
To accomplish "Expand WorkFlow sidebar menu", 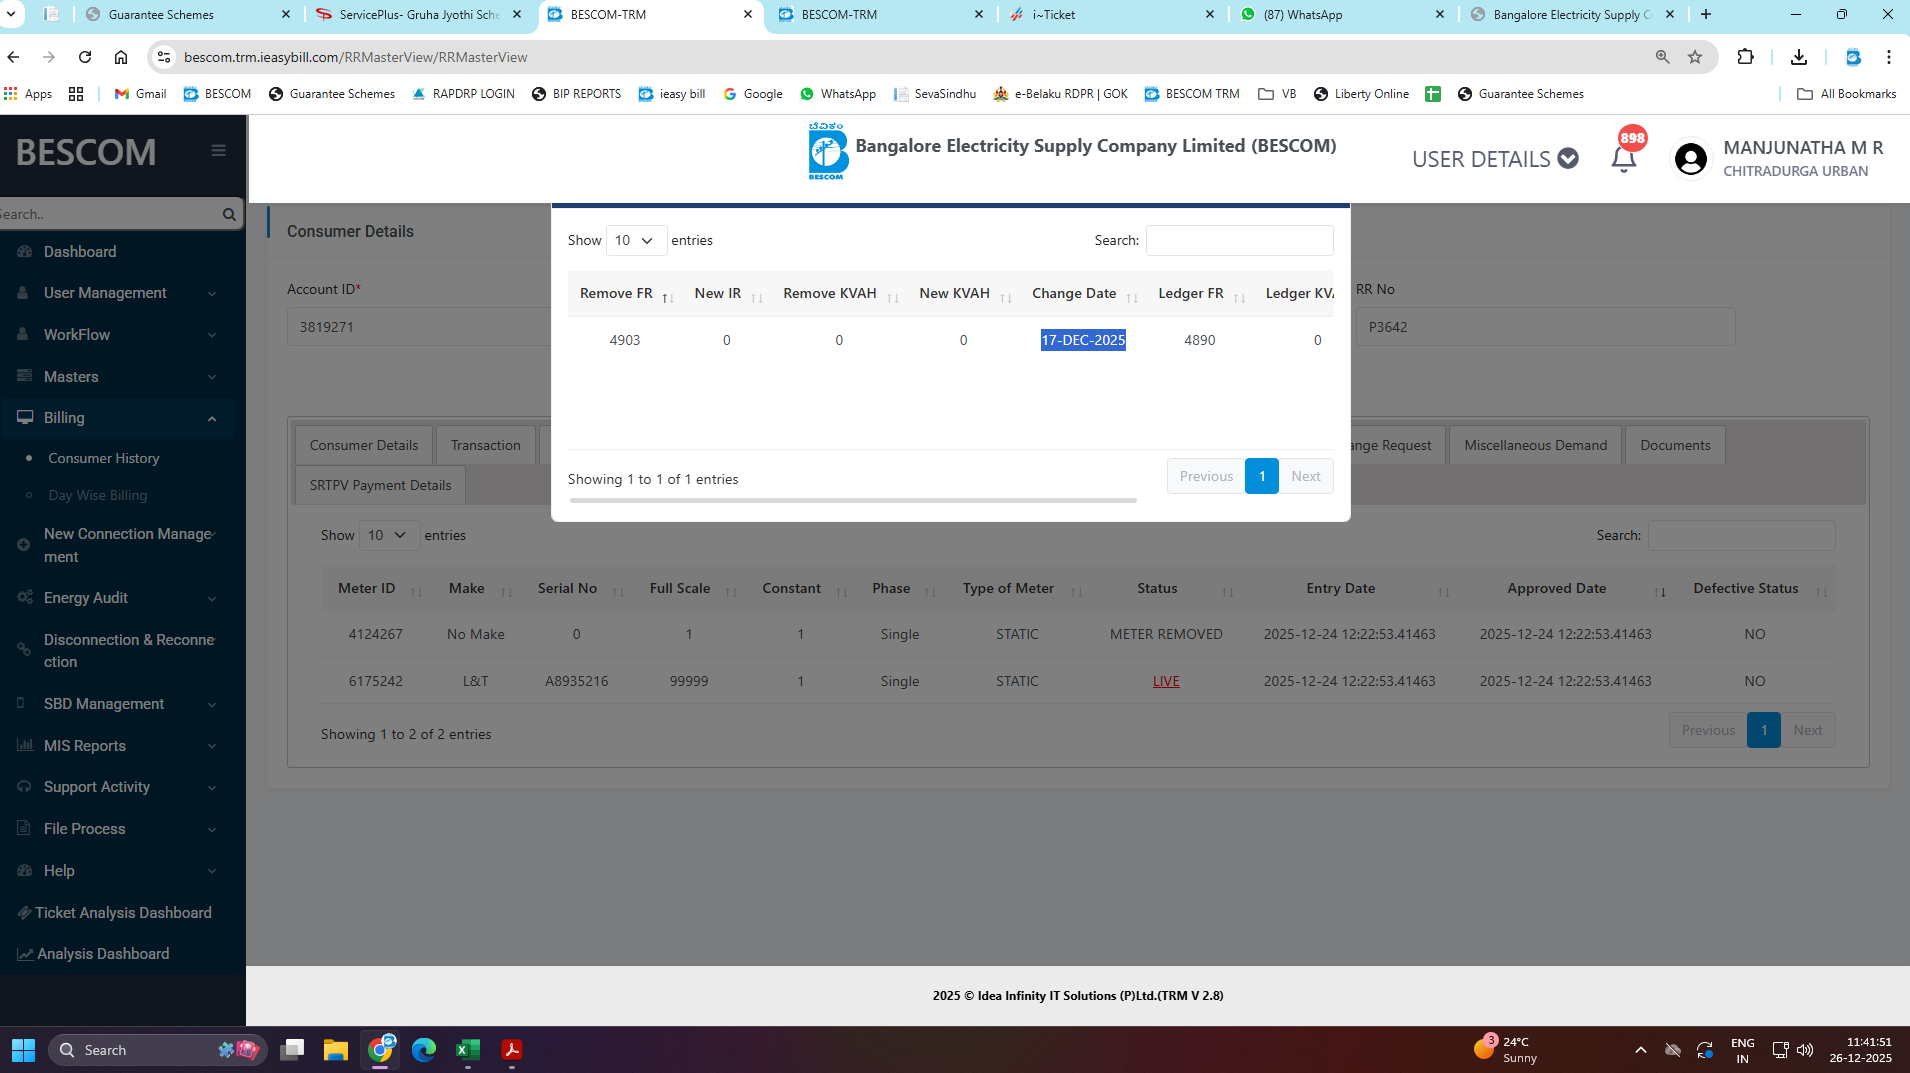I will (x=118, y=335).
